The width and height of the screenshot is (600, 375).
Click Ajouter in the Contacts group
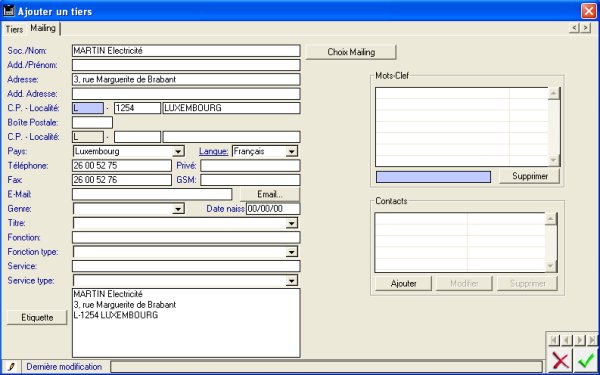[x=404, y=284]
